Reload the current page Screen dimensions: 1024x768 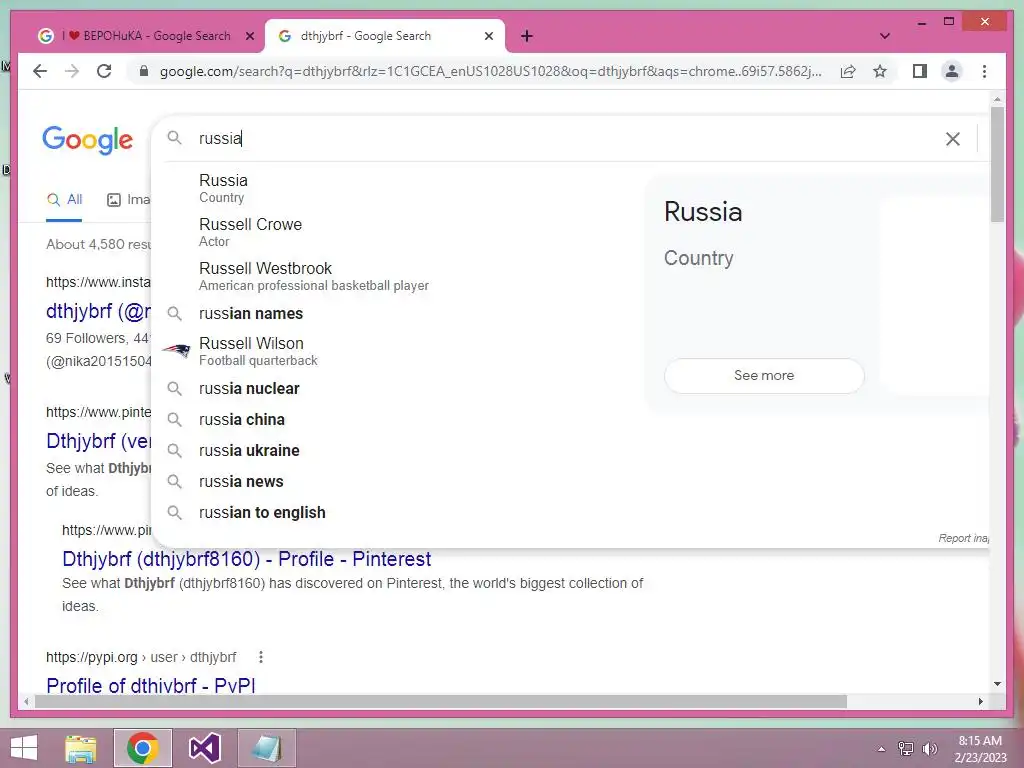(x=104, y=71)
